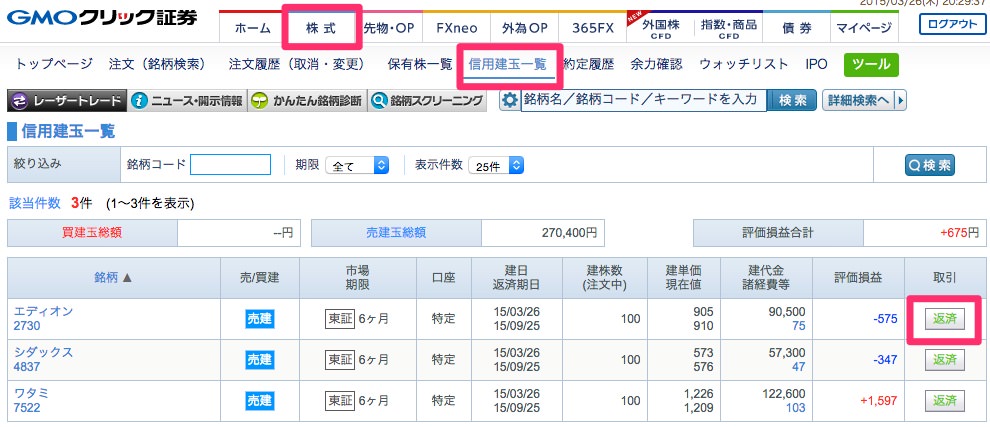
Task: Select the 株式 tab
Action: [x=321, y=28]
